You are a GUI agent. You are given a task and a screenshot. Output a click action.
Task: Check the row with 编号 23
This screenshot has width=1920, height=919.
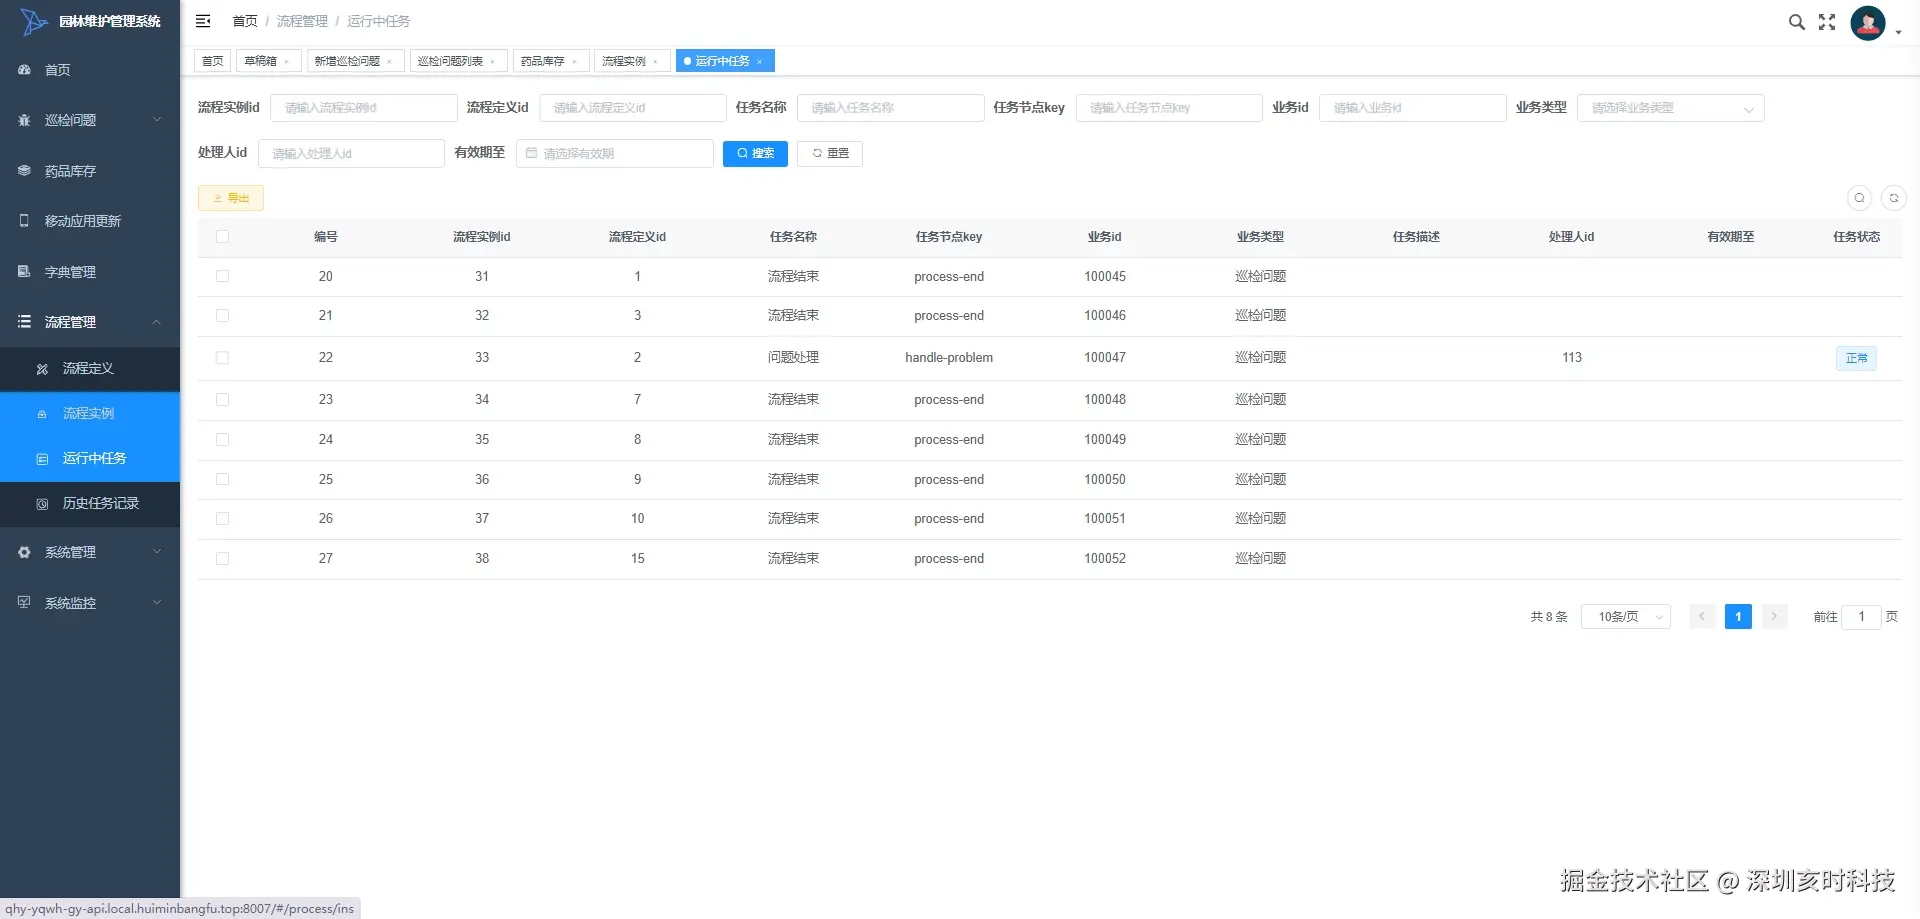click(222, 399)
